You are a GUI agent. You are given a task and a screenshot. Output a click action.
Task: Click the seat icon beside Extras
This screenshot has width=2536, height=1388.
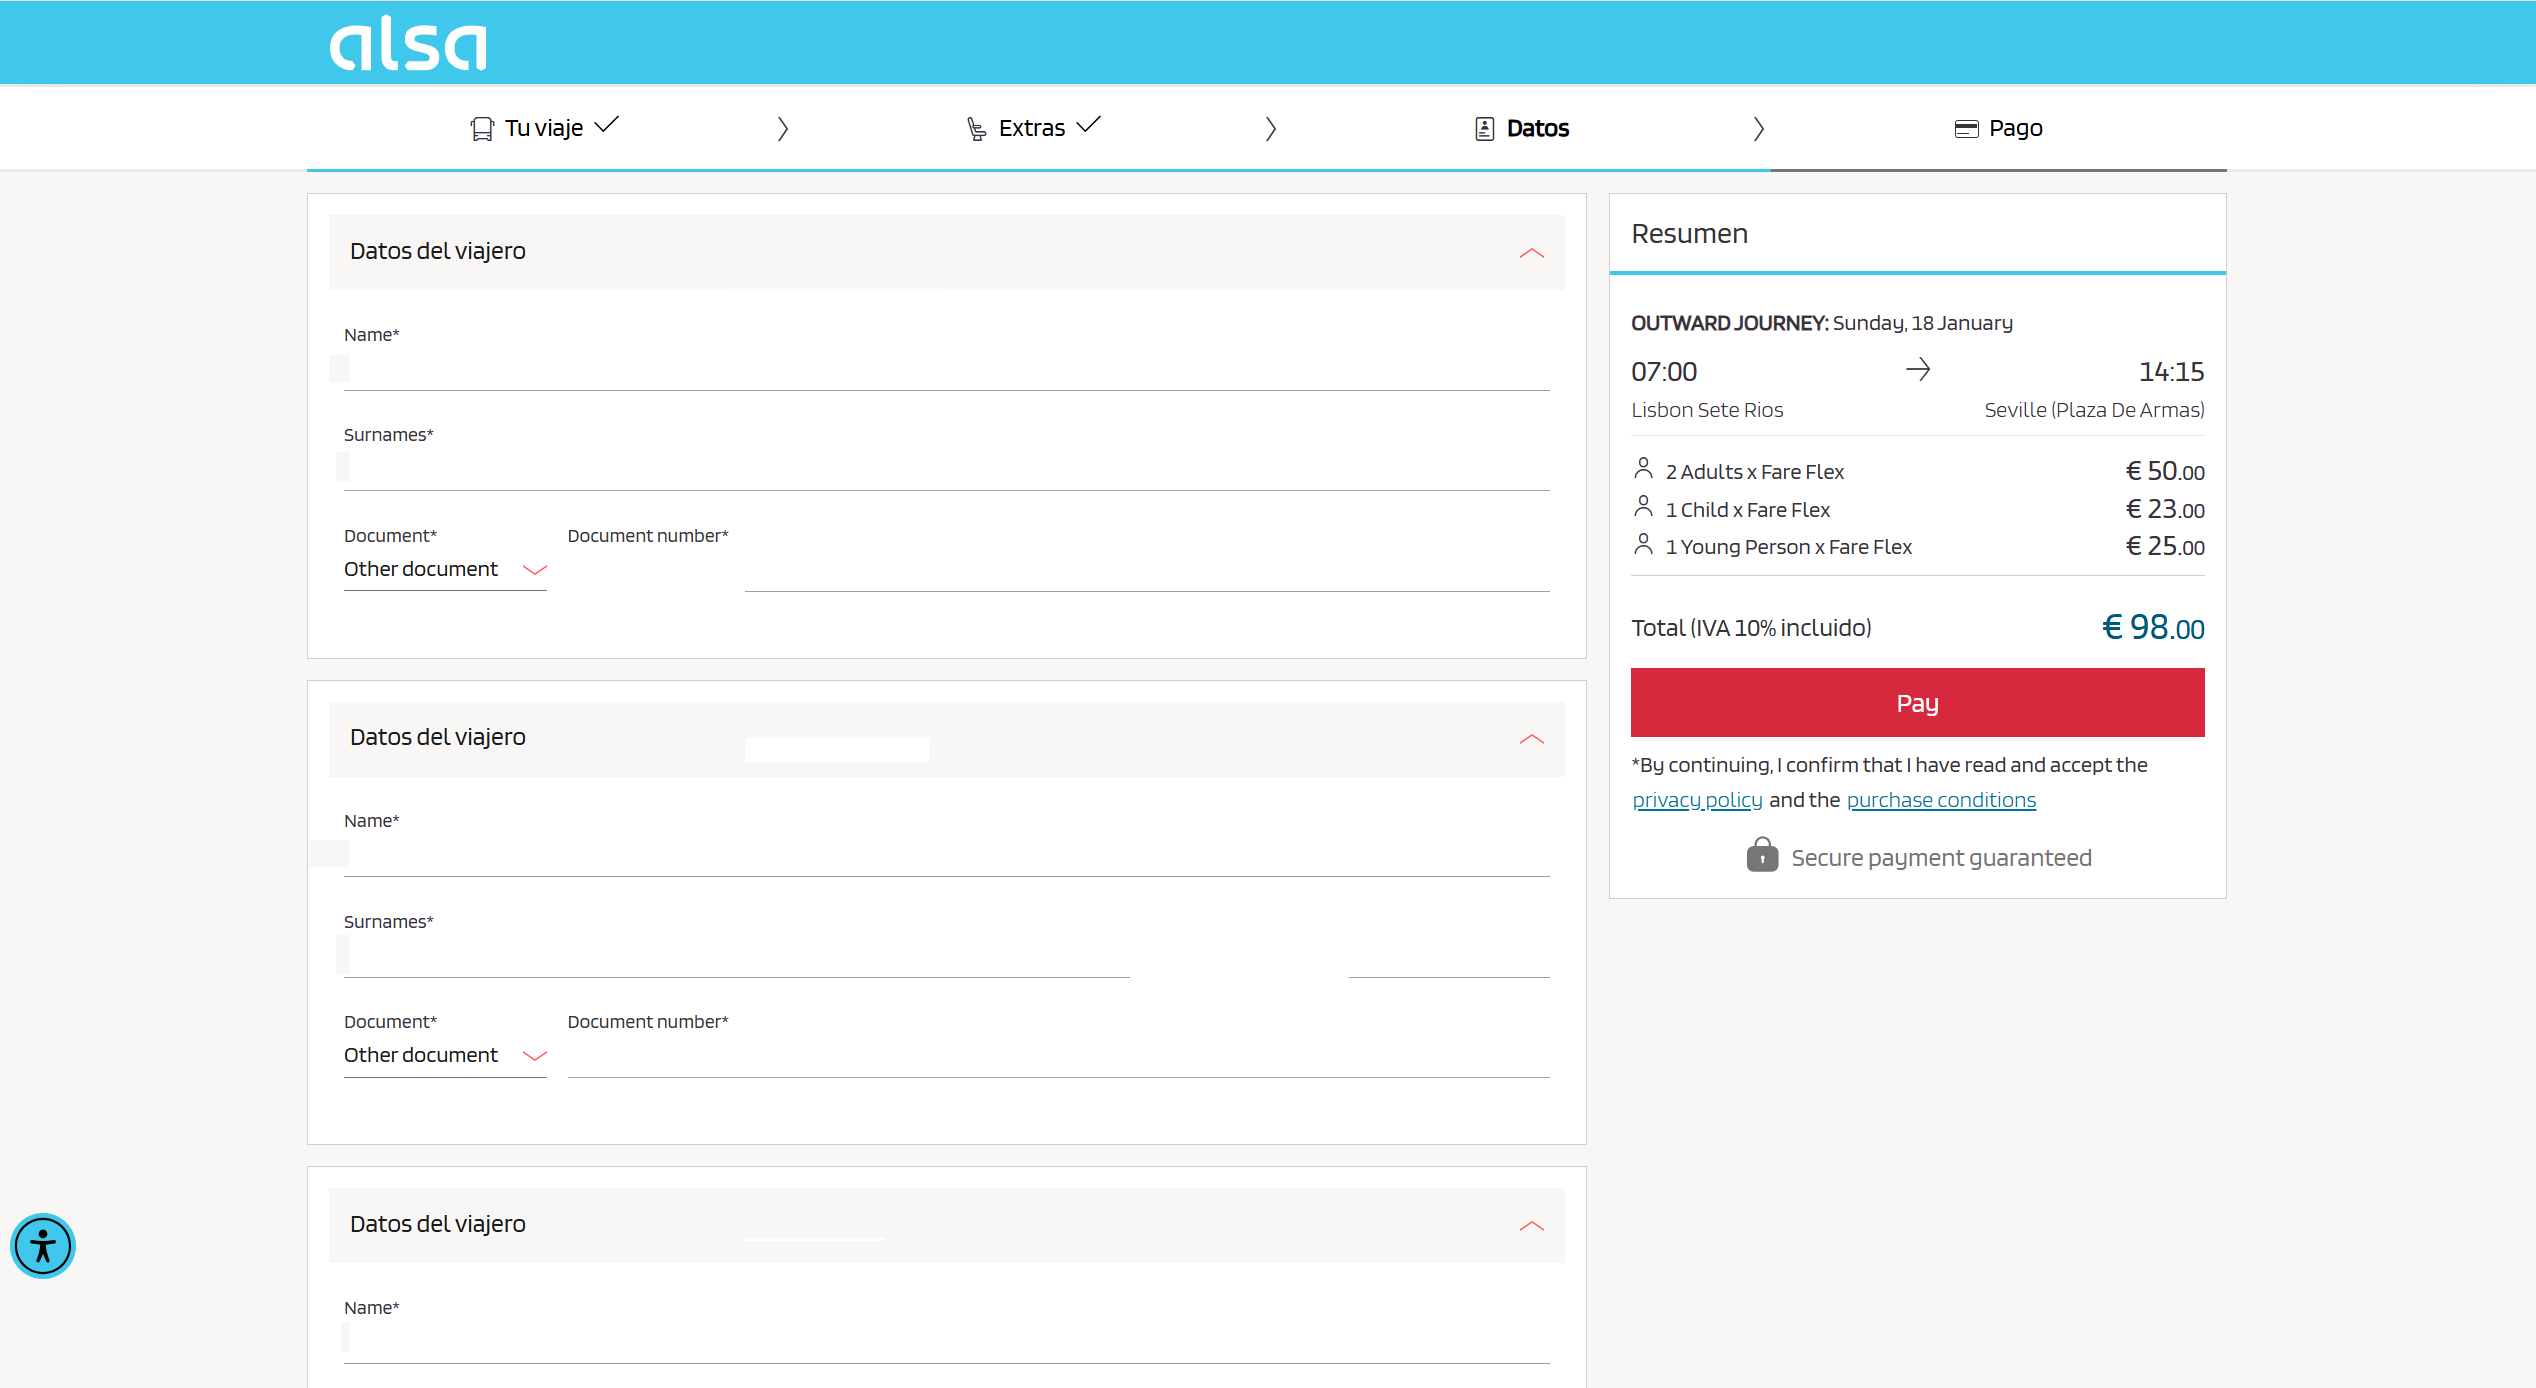976,129
